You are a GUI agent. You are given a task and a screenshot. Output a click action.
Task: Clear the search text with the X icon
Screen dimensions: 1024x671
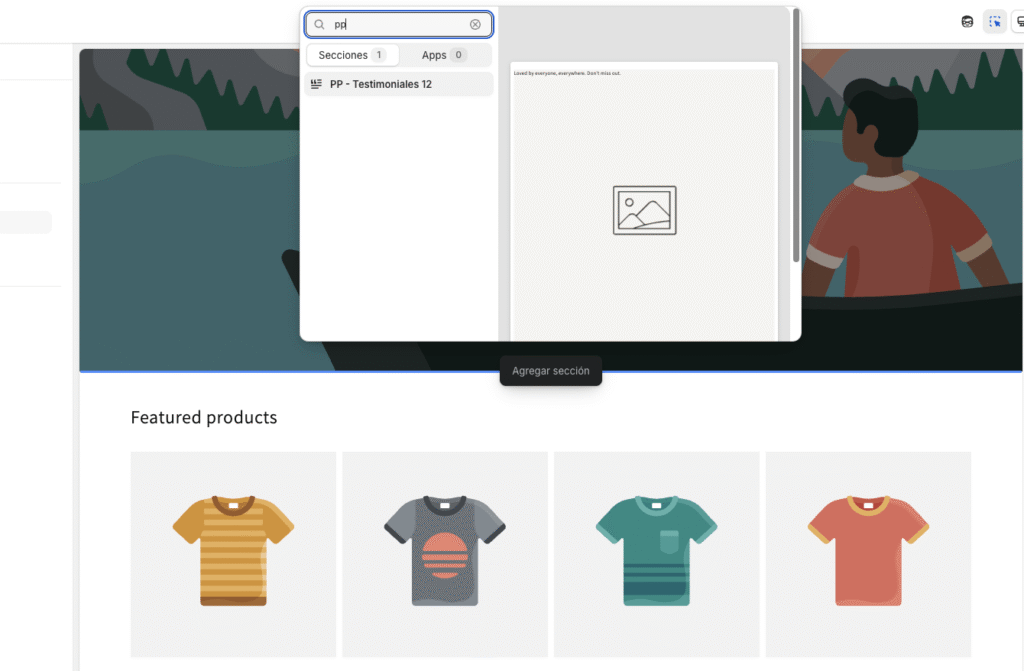475,25
